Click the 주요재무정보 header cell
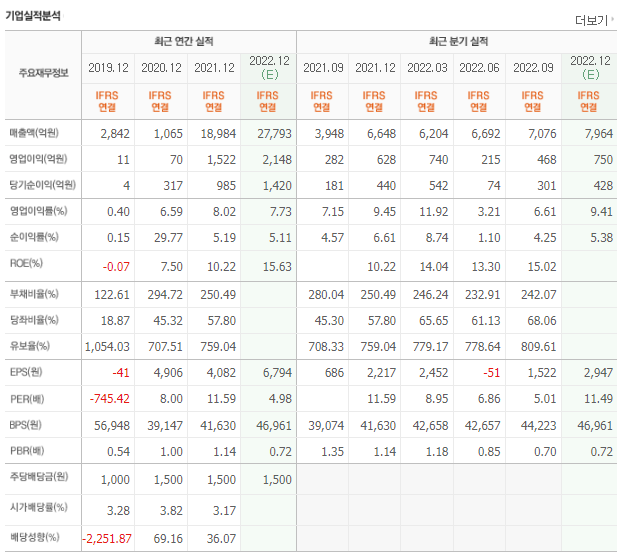Viewport: 627px width, 558px height. click(44, 73)
